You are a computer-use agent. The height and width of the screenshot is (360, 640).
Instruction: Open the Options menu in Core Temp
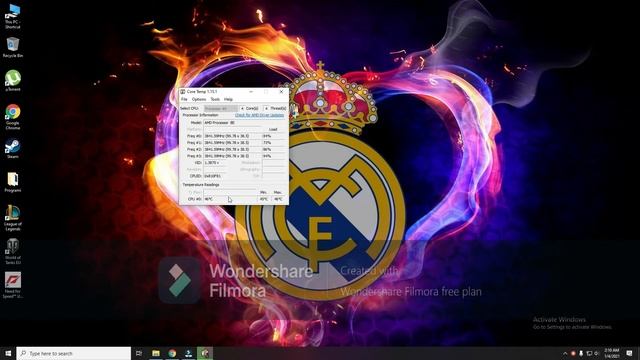pyautogui.click(x=199, y=99)
